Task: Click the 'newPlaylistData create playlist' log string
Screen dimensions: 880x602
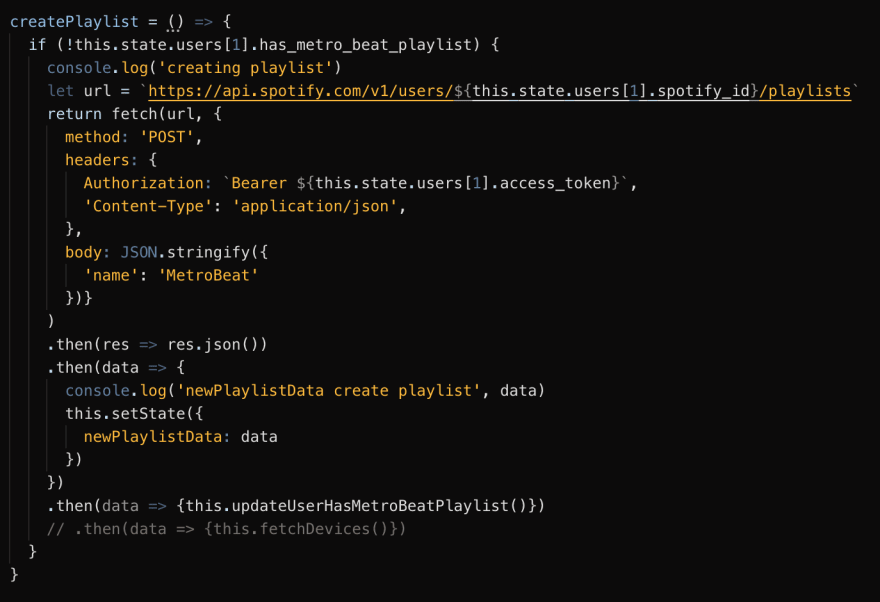Action: (x=328, y=390)
